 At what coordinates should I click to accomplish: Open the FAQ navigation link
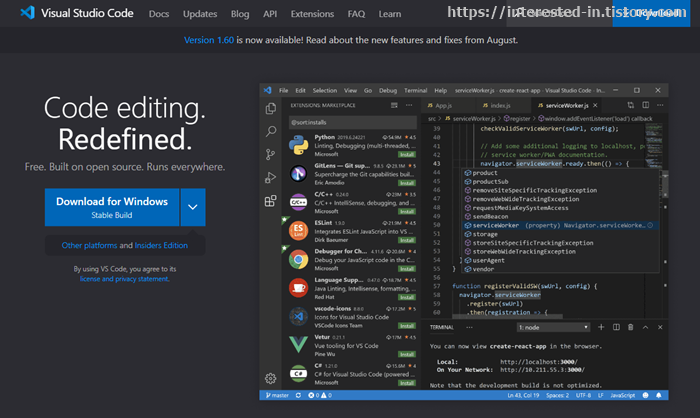[356, 14]
